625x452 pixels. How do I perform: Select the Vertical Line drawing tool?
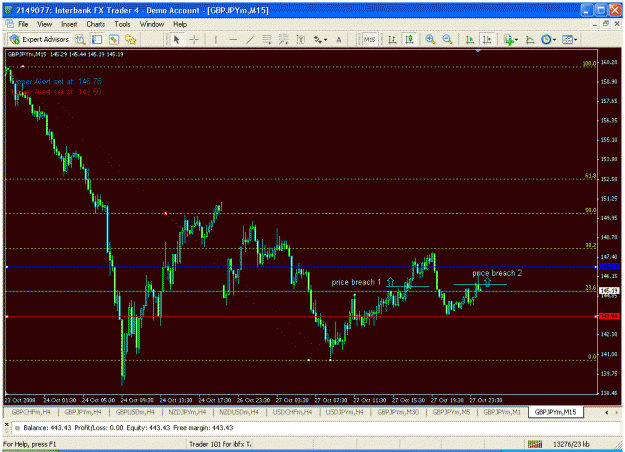pyautogui.click(x=216, y=39)
